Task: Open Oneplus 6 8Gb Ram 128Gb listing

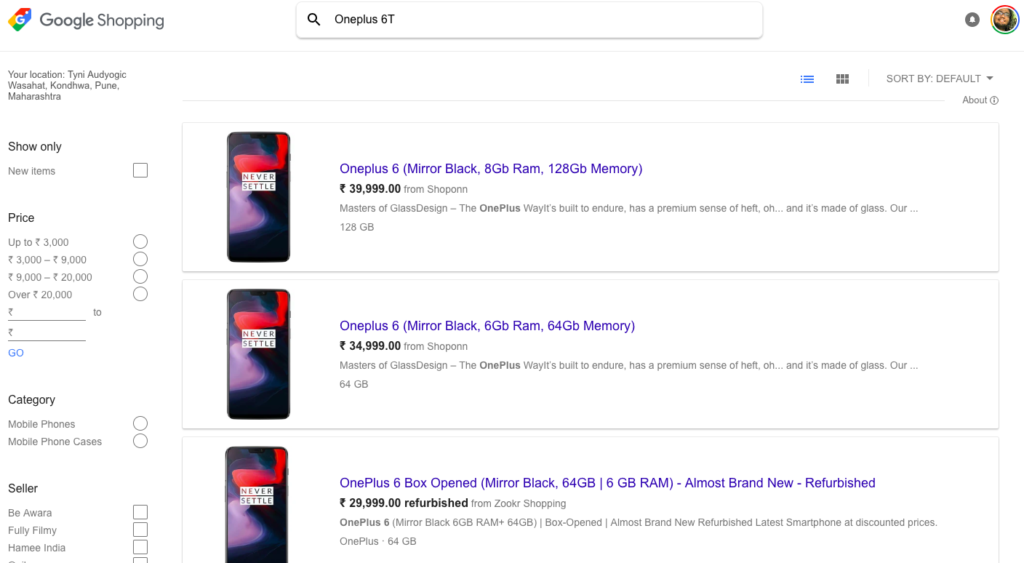Action: (490, 169)
